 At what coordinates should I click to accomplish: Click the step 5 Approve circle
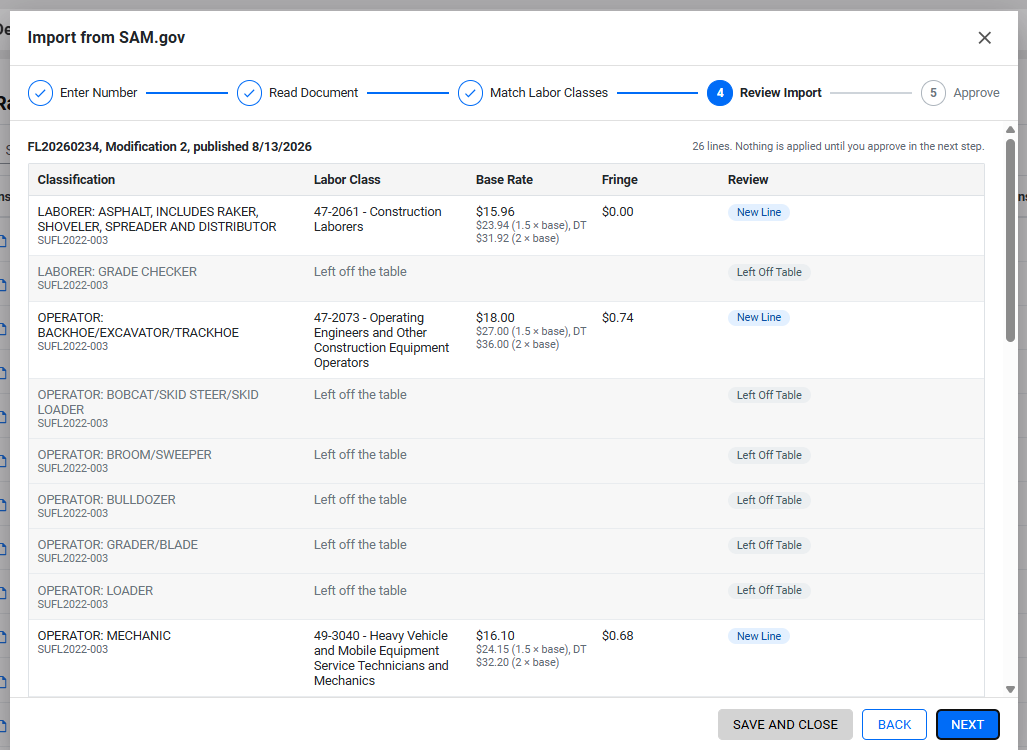pyautogui.click(x=933, y=93)
